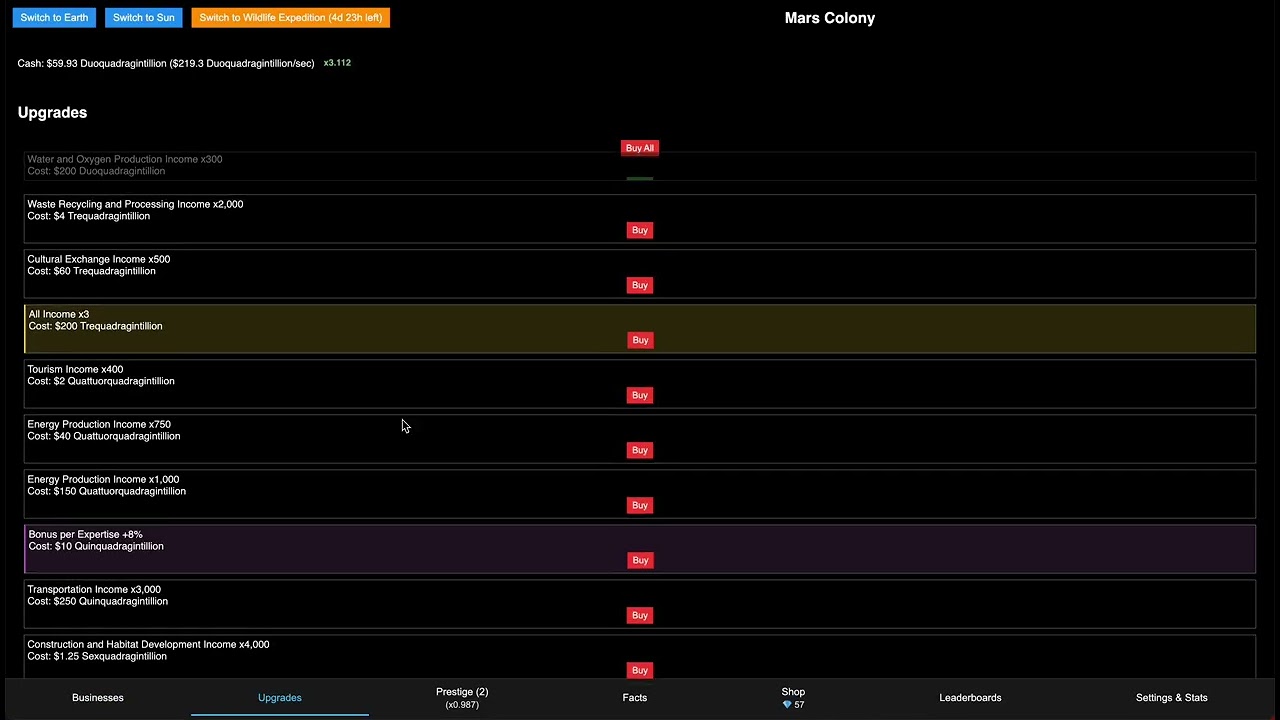The width and height of the screenshot is (1280, 720).
Task: Open the Leaderboards tab
Action: coord(970,697)
